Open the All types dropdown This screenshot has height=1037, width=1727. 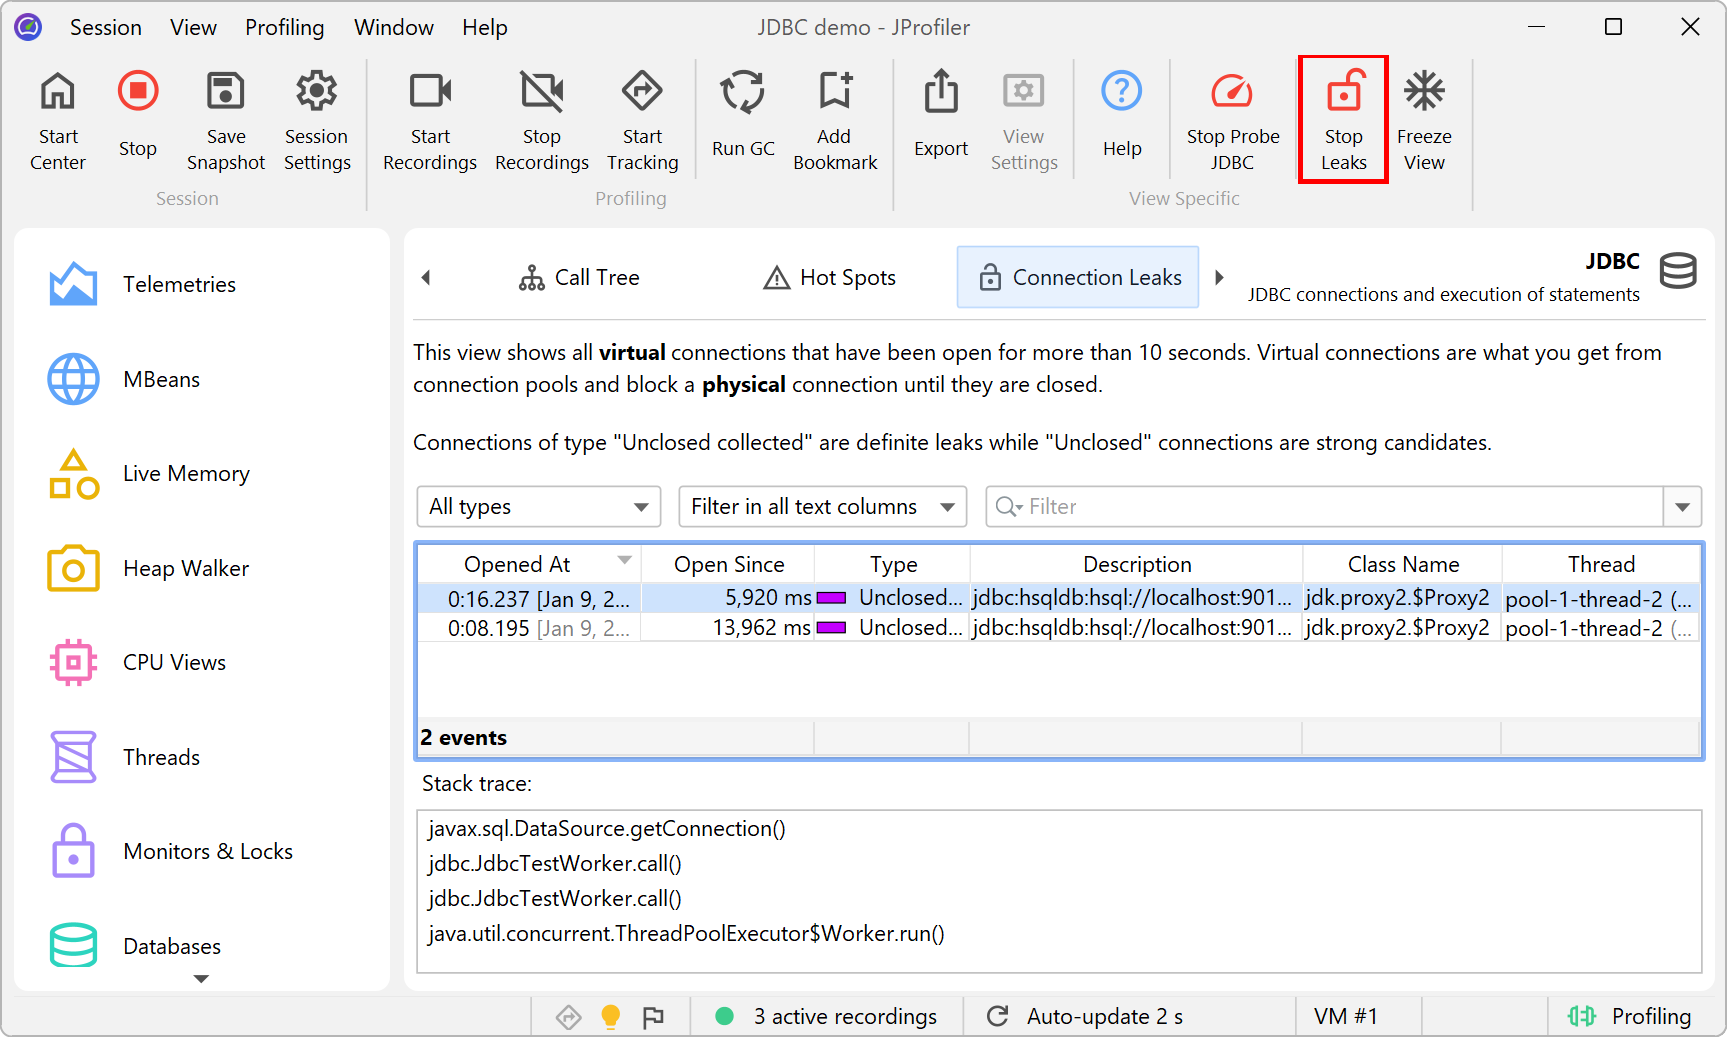(538, 507)
